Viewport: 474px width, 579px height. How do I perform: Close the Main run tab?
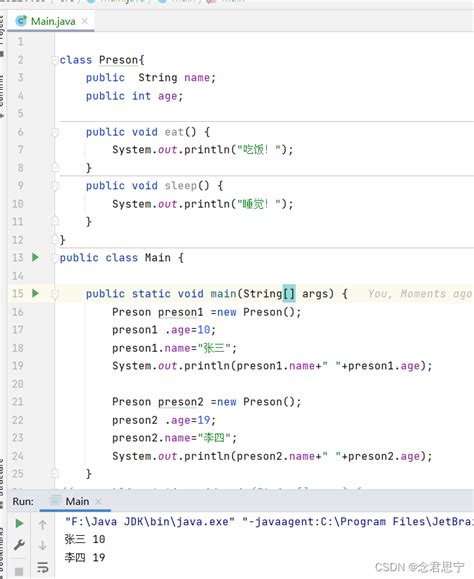[x=98, y=501]
